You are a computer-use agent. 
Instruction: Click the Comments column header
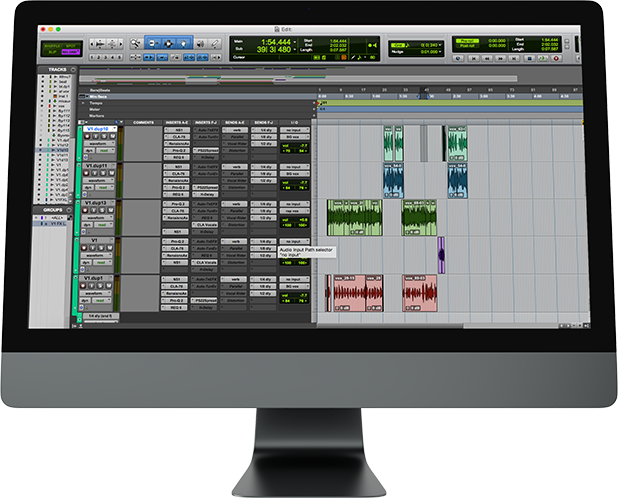tap(143, 123)
